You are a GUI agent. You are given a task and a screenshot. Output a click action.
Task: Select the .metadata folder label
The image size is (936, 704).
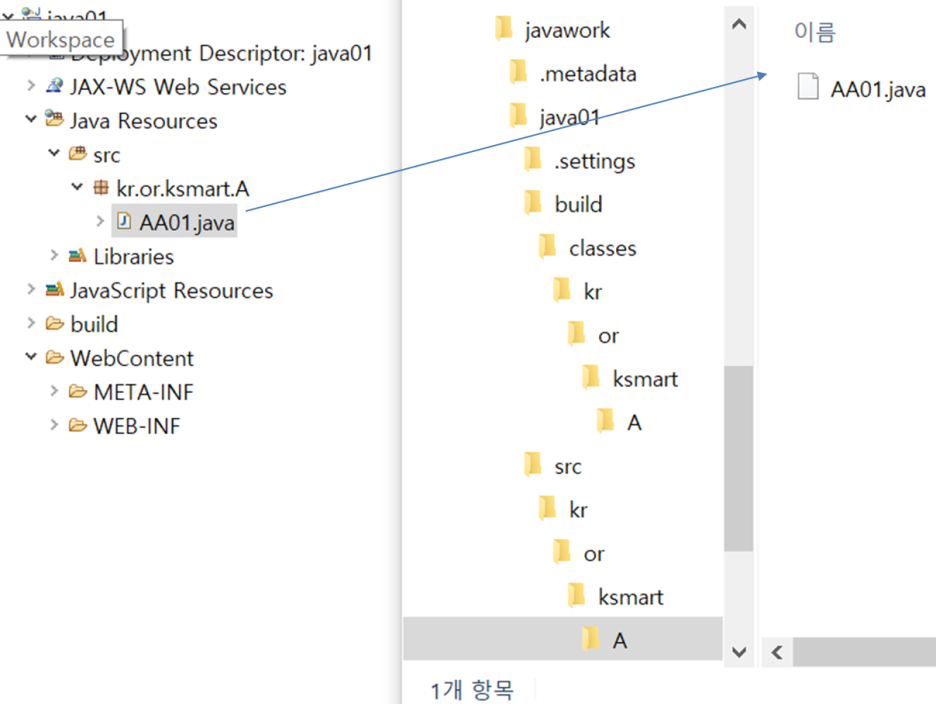tap(587, 73)
